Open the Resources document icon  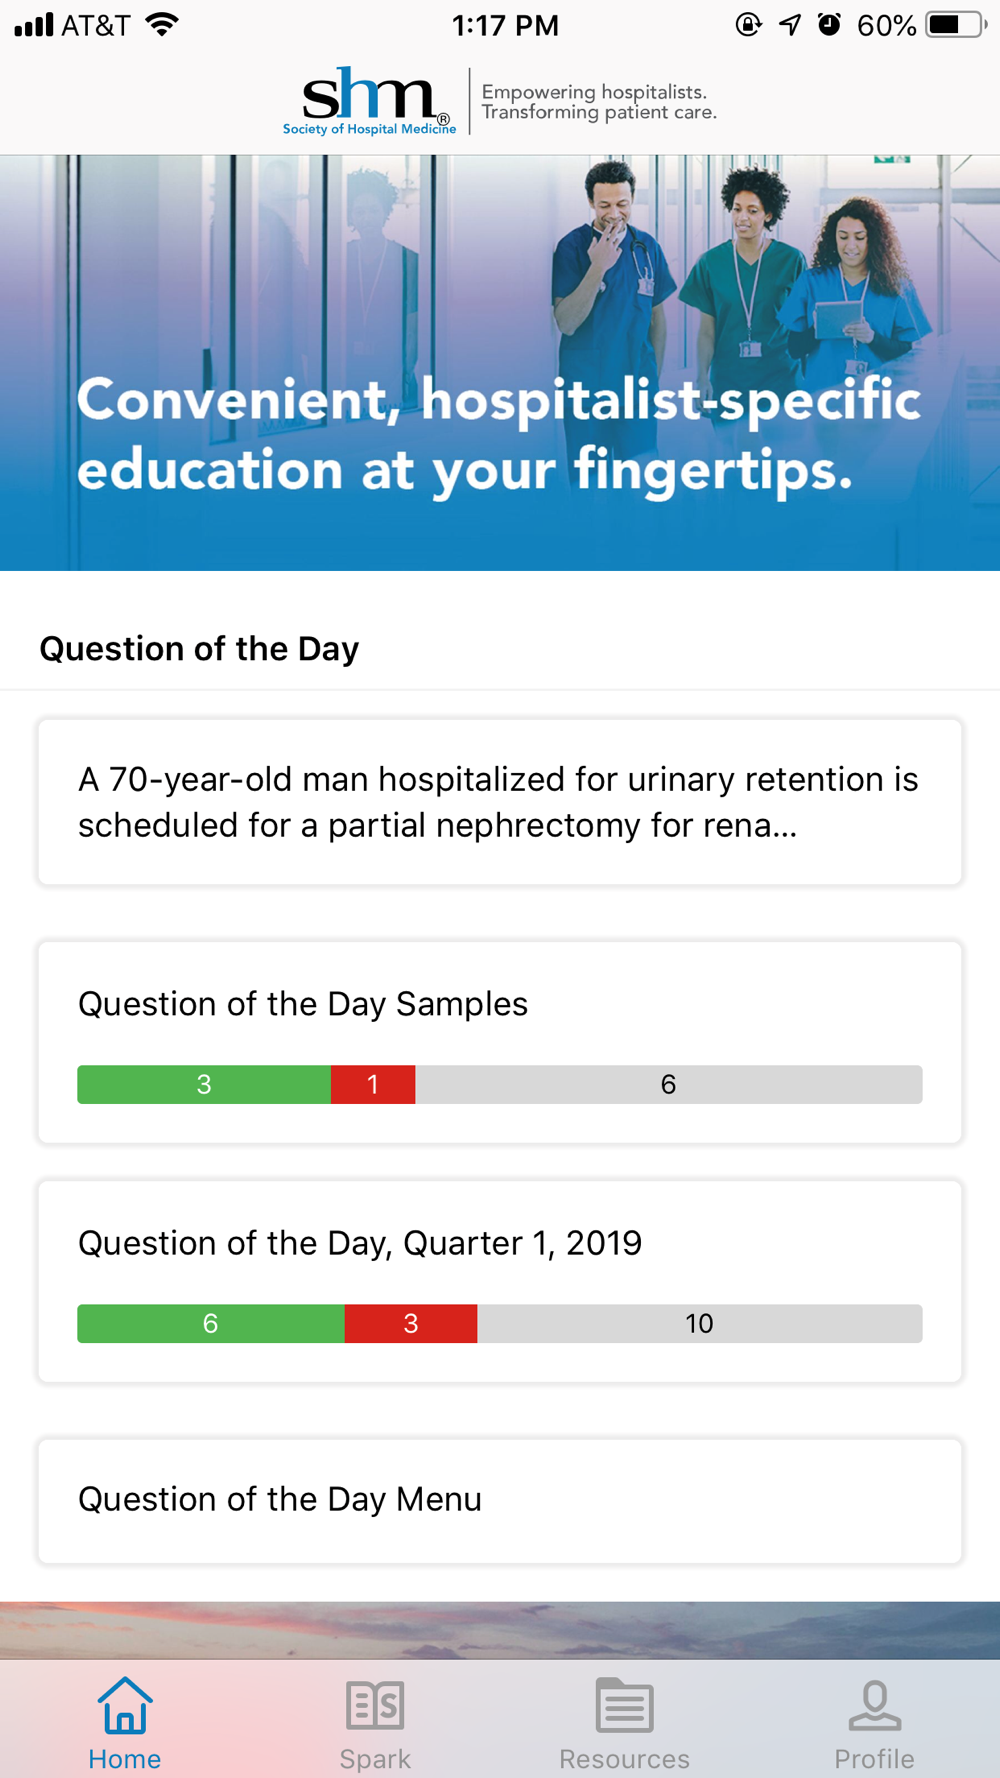pos(624,1706)
